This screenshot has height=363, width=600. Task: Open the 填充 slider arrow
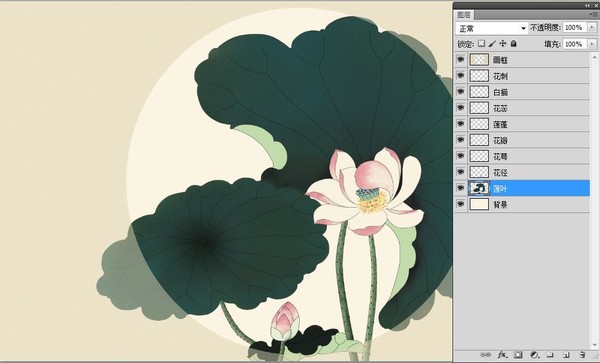tap(592, 44)
